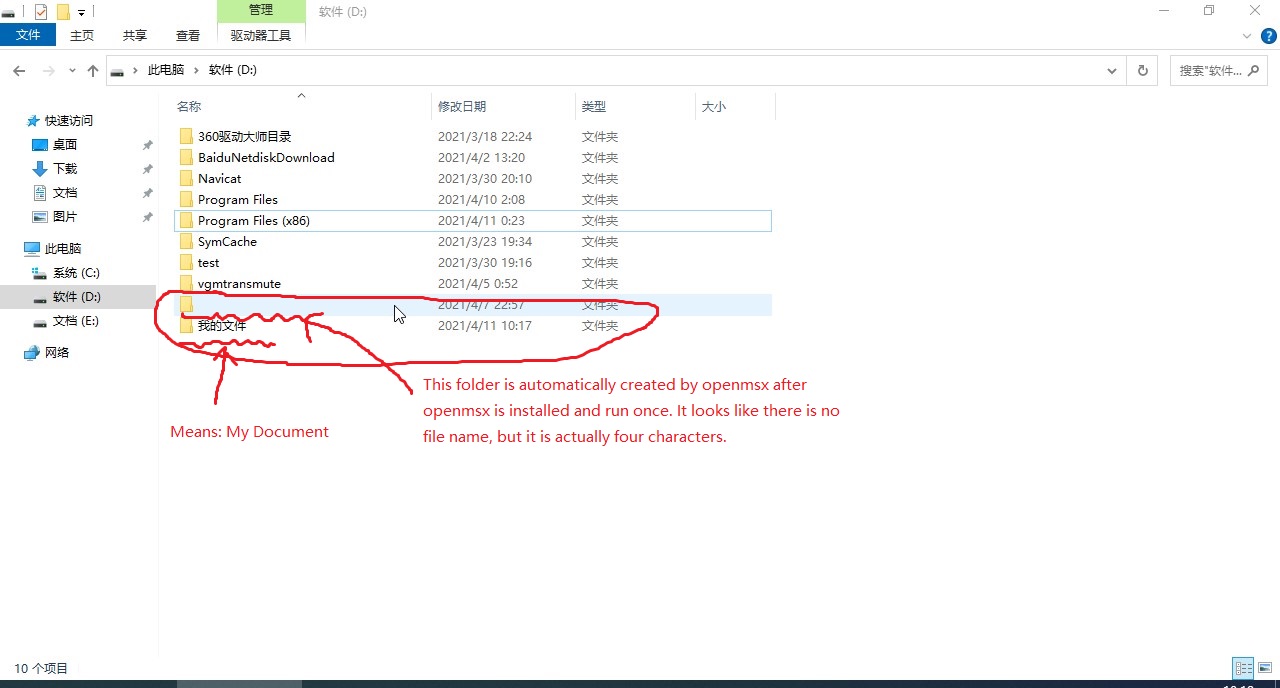
Task: Select 网络 in the navigation pane
Action: (57, 352)
